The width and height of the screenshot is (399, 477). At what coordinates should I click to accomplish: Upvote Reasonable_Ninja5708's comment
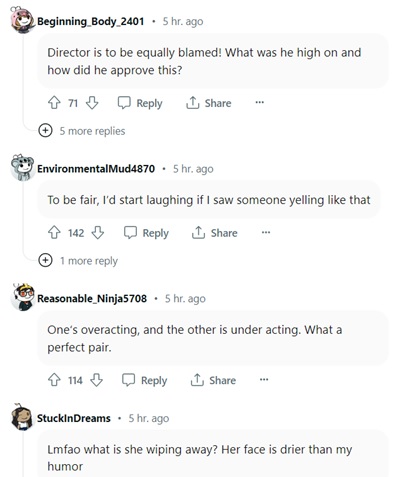tap(54, 380)
